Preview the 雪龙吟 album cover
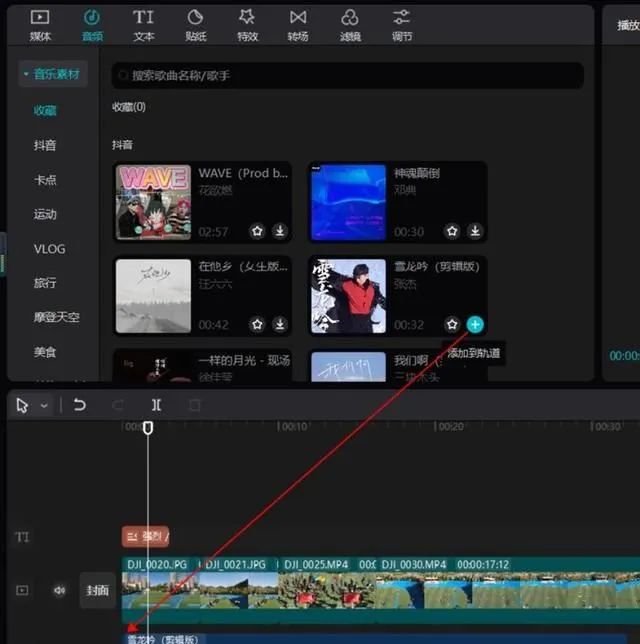Screen dimensions: 640x644 pyautogui.click(x=348, y=296)
